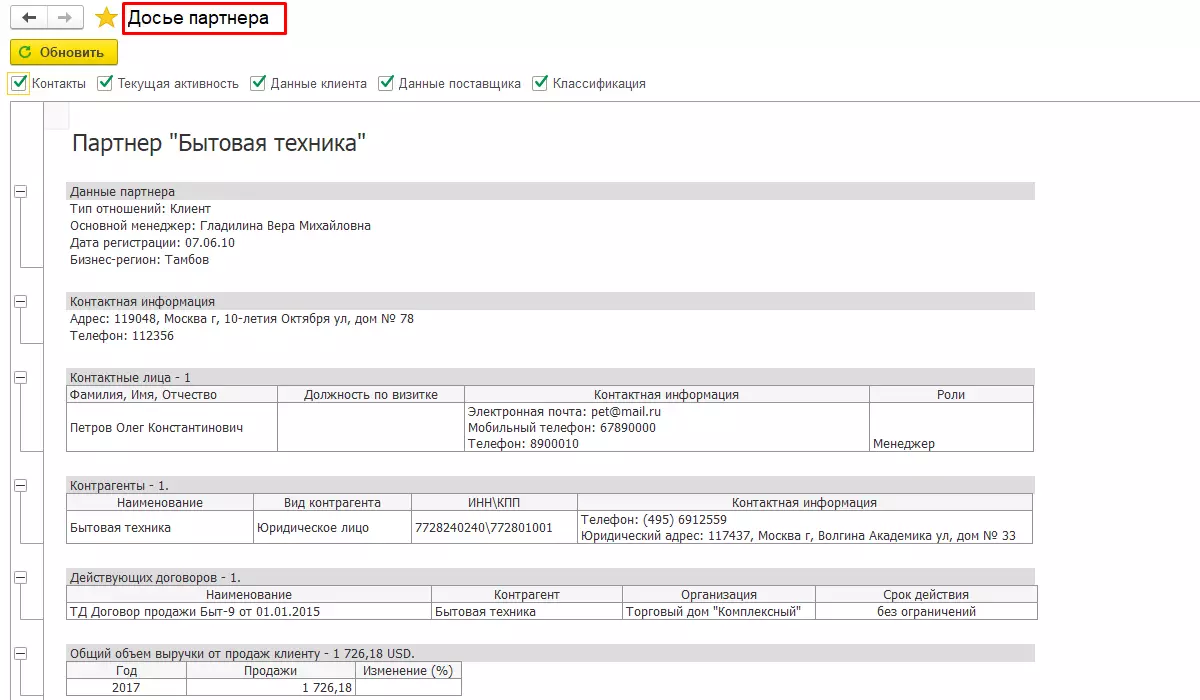Uncheck the Классификация checkbox

[541, 83]
